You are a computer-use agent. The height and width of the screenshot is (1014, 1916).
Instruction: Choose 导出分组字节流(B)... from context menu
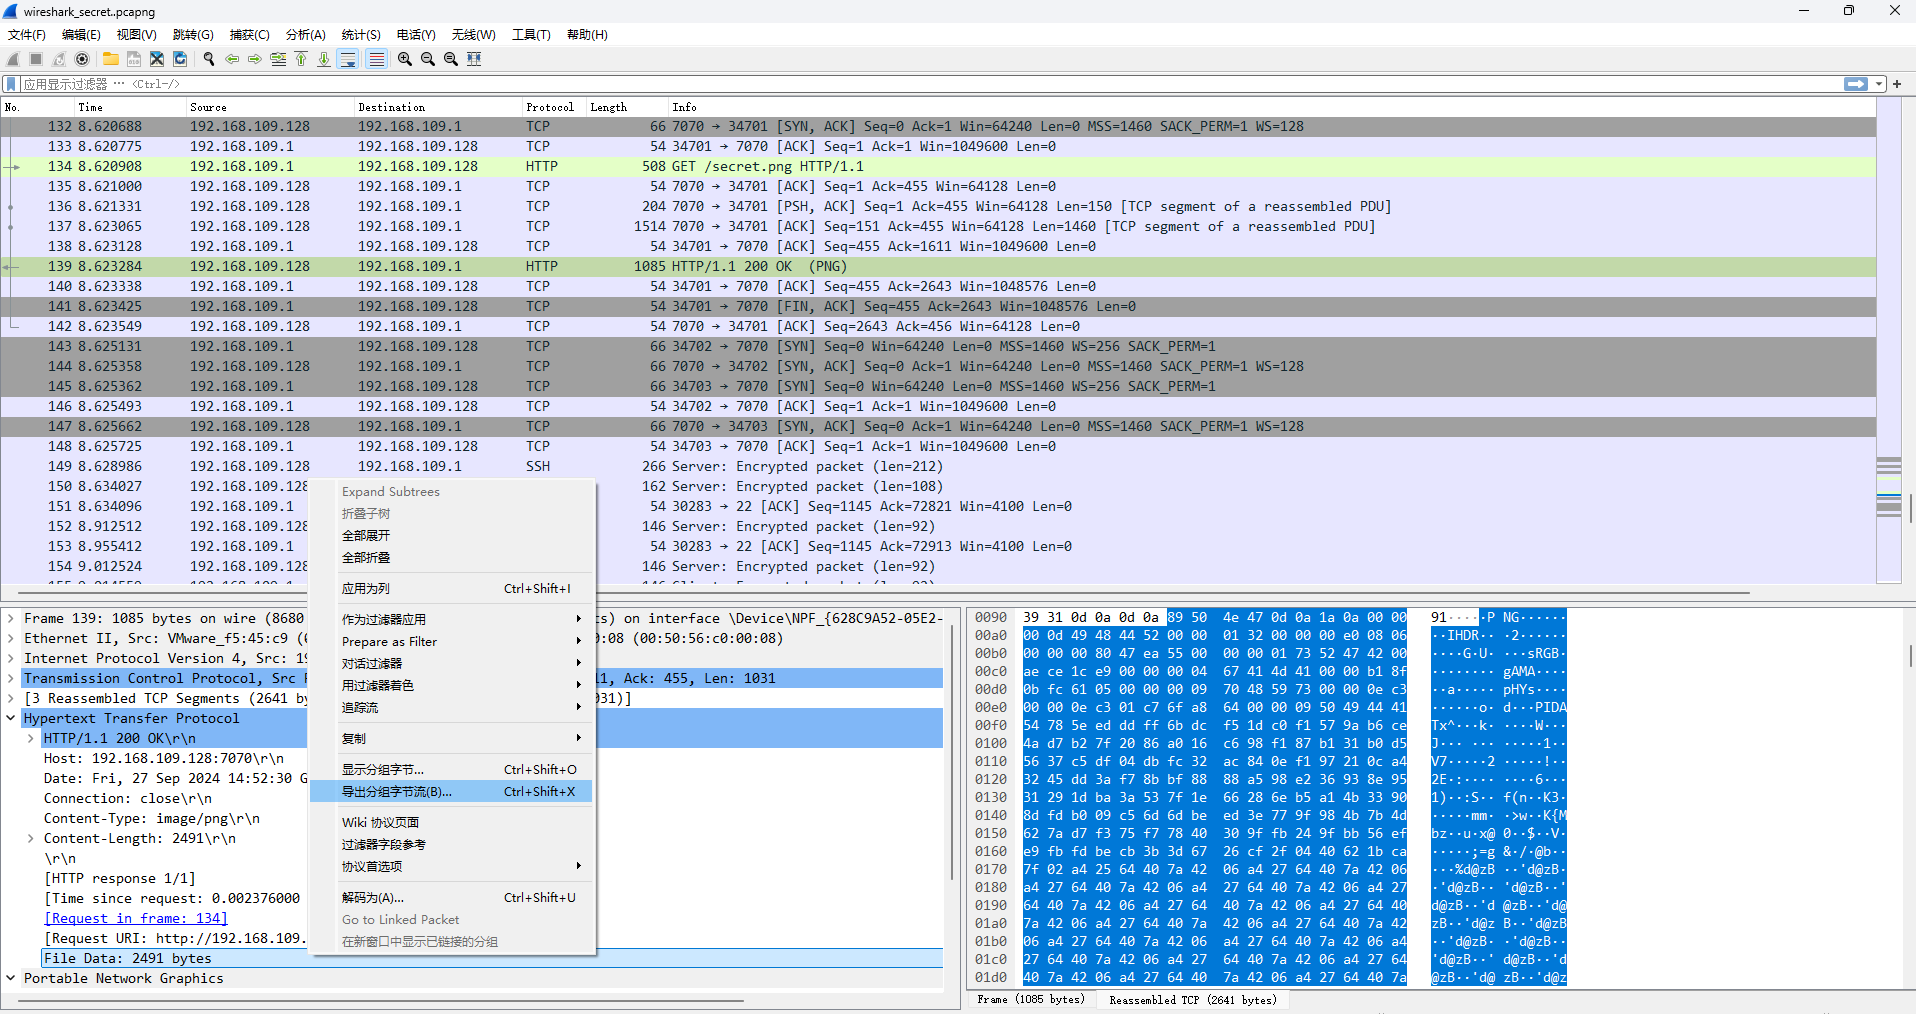[397, 792]
